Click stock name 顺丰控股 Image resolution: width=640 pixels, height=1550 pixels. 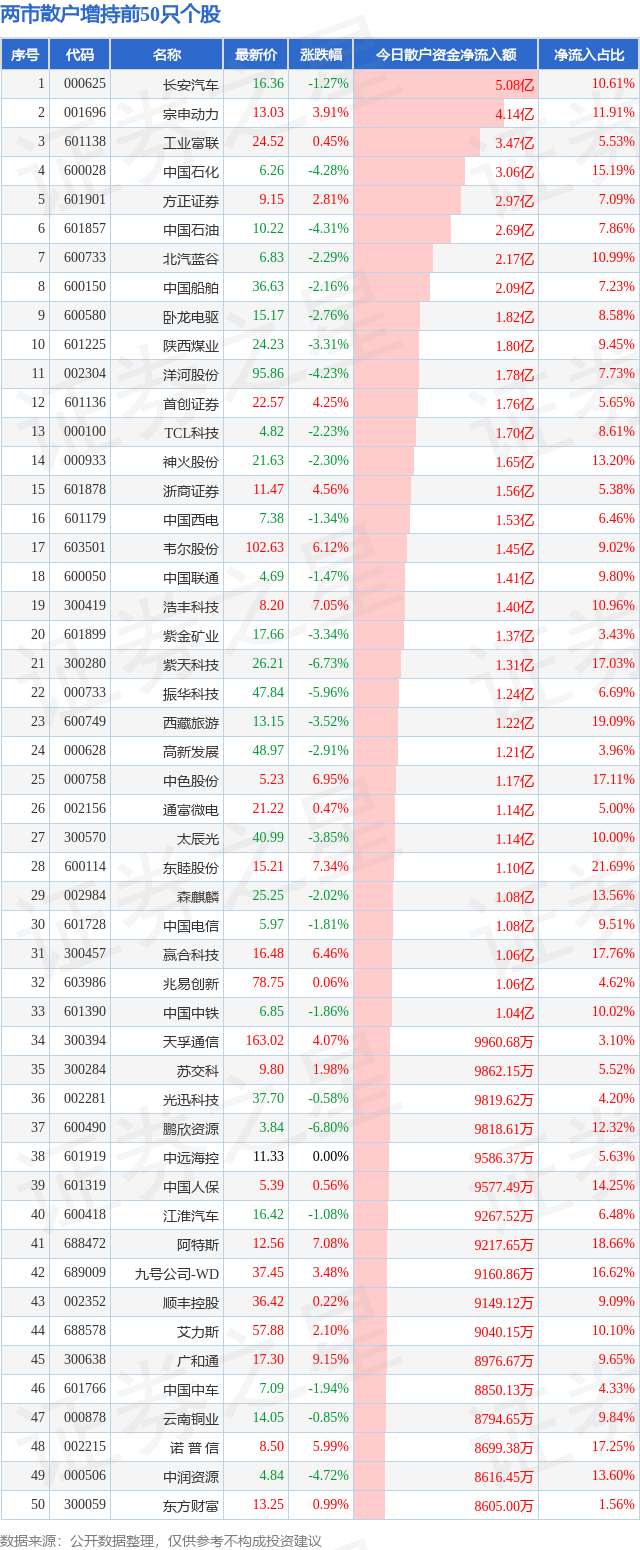point(191,1303)
